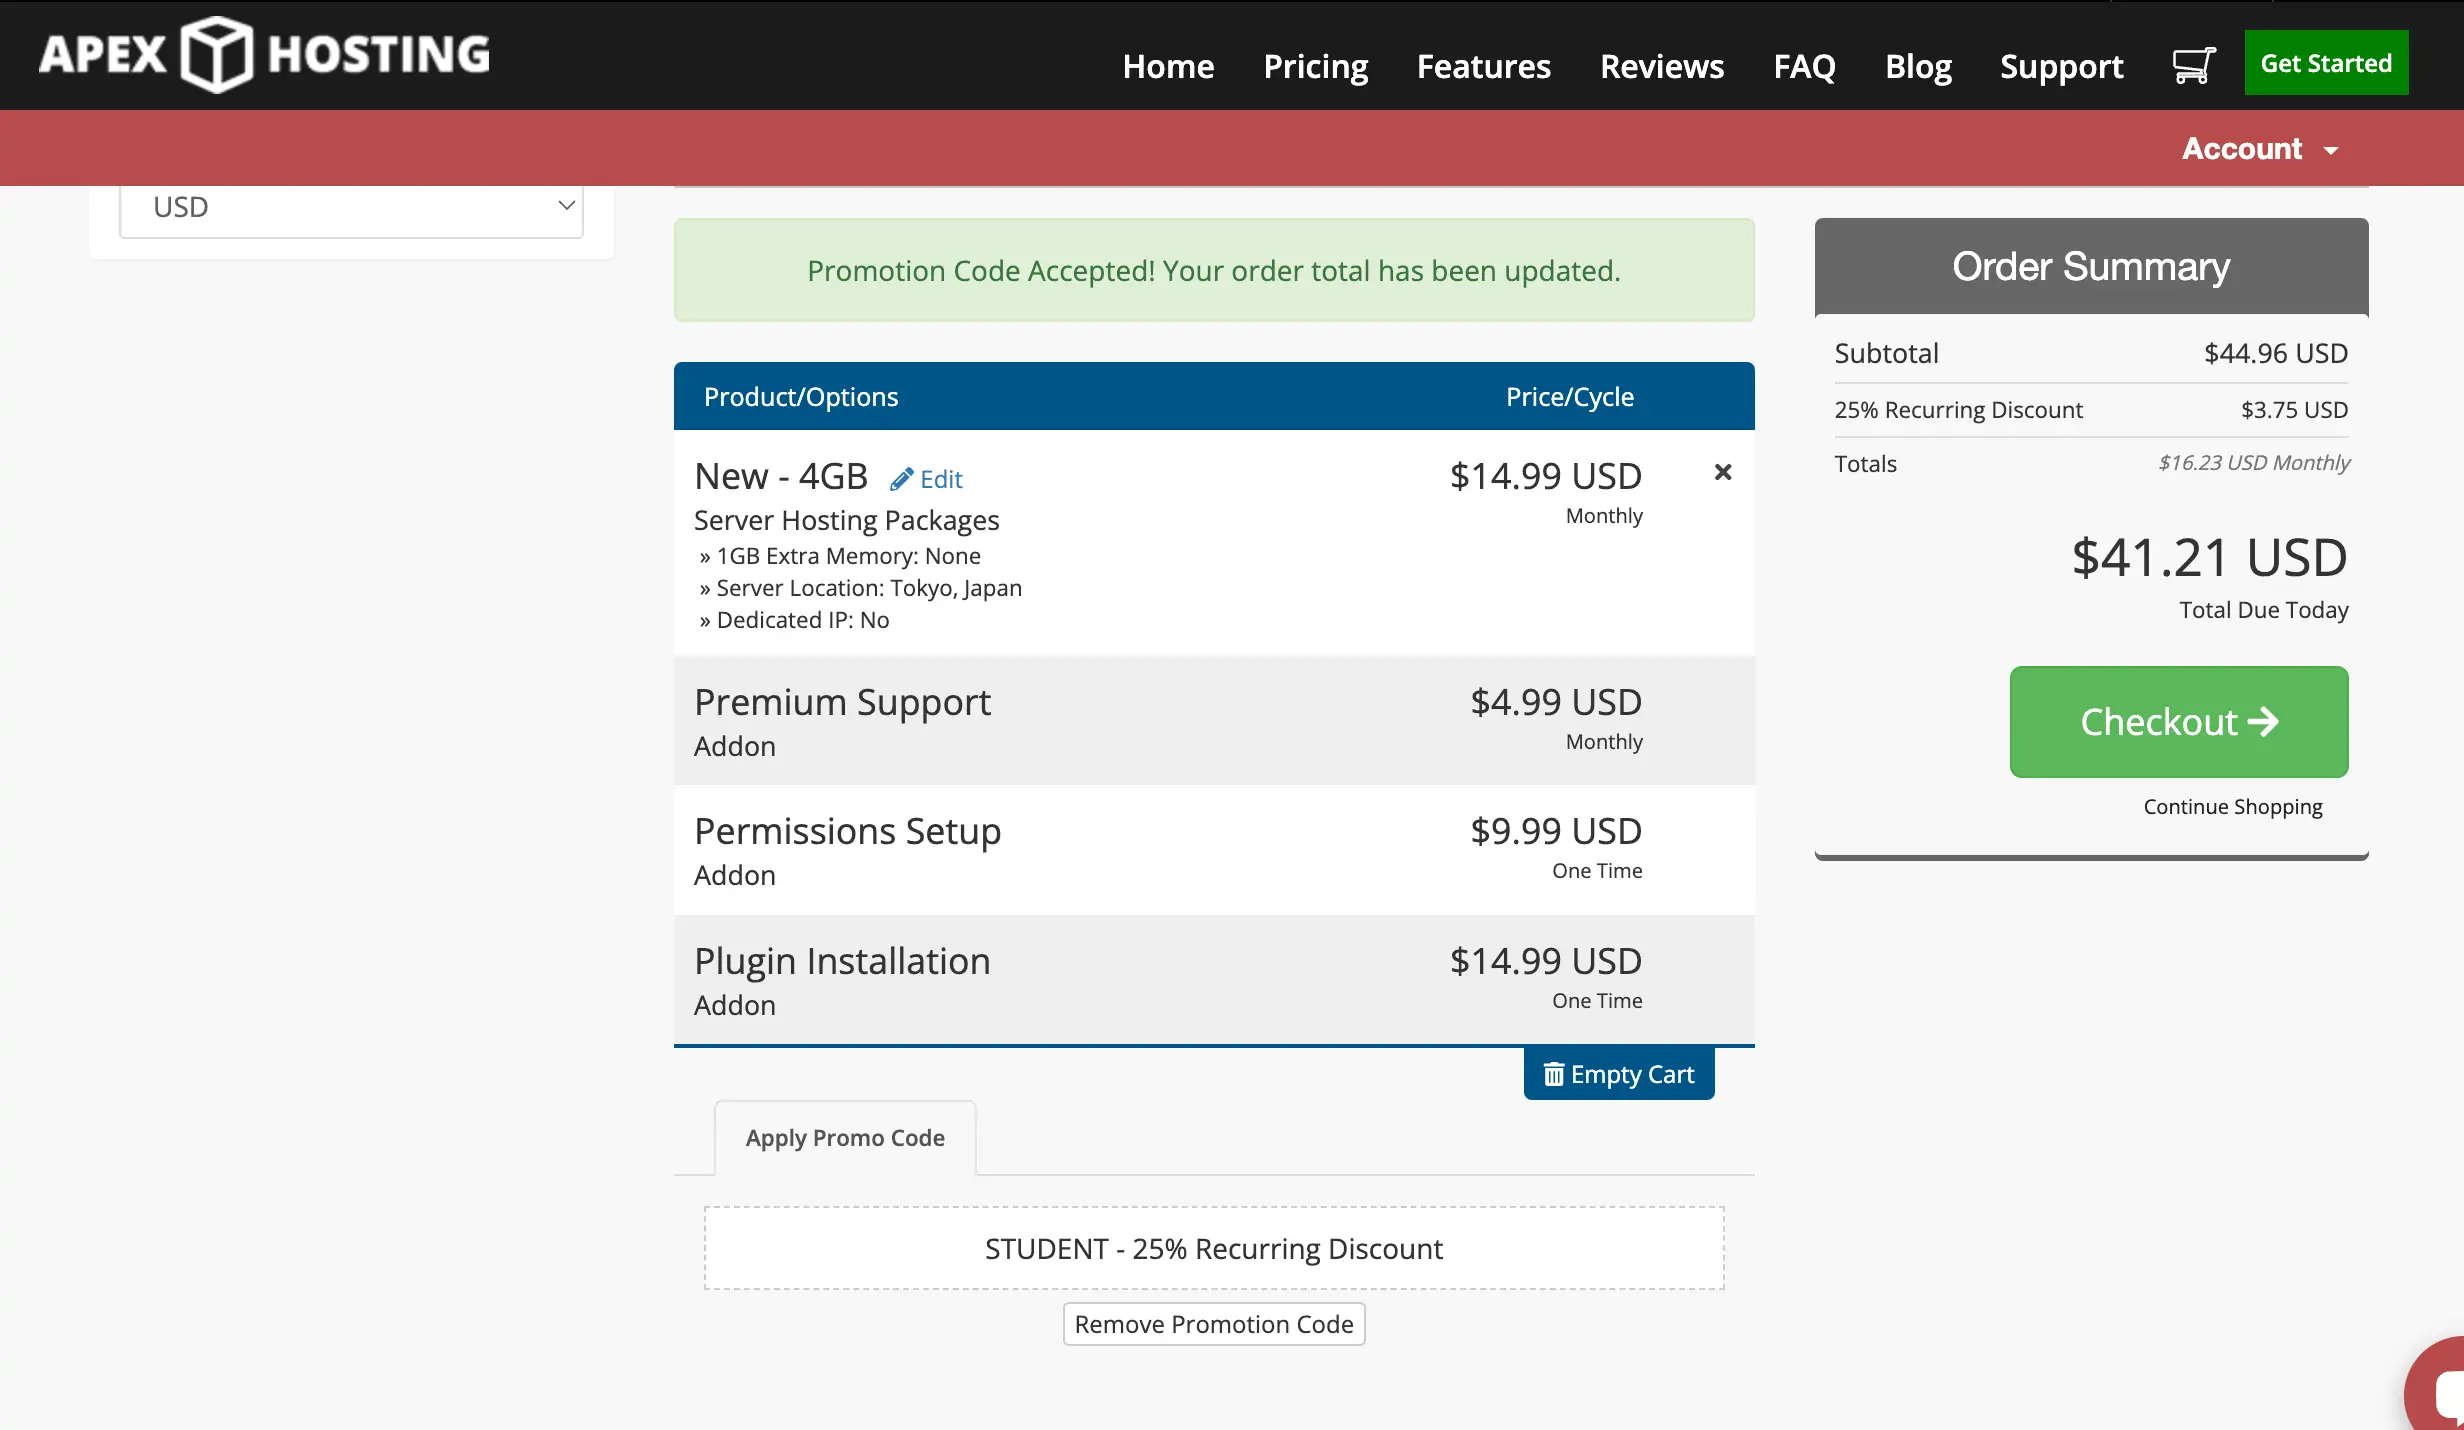Click Remove Promotion Code button

(1213, 1324)
